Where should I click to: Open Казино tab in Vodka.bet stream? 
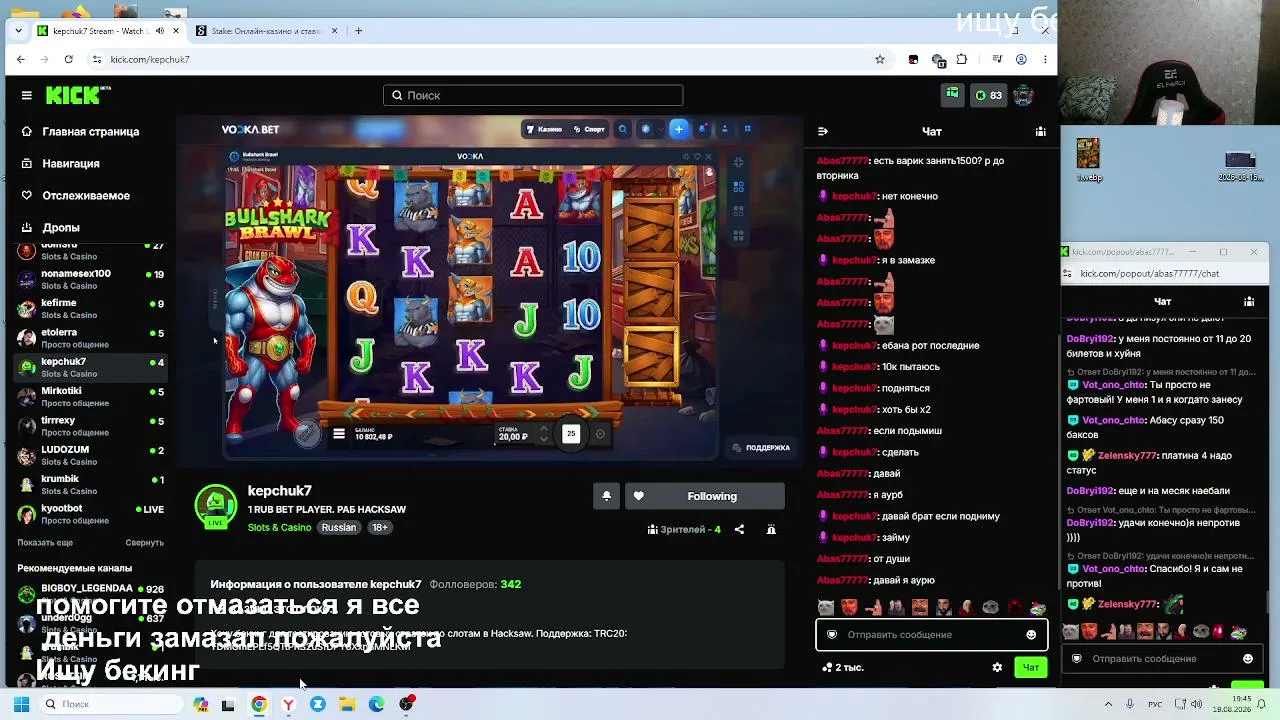[x=544, y=129]
